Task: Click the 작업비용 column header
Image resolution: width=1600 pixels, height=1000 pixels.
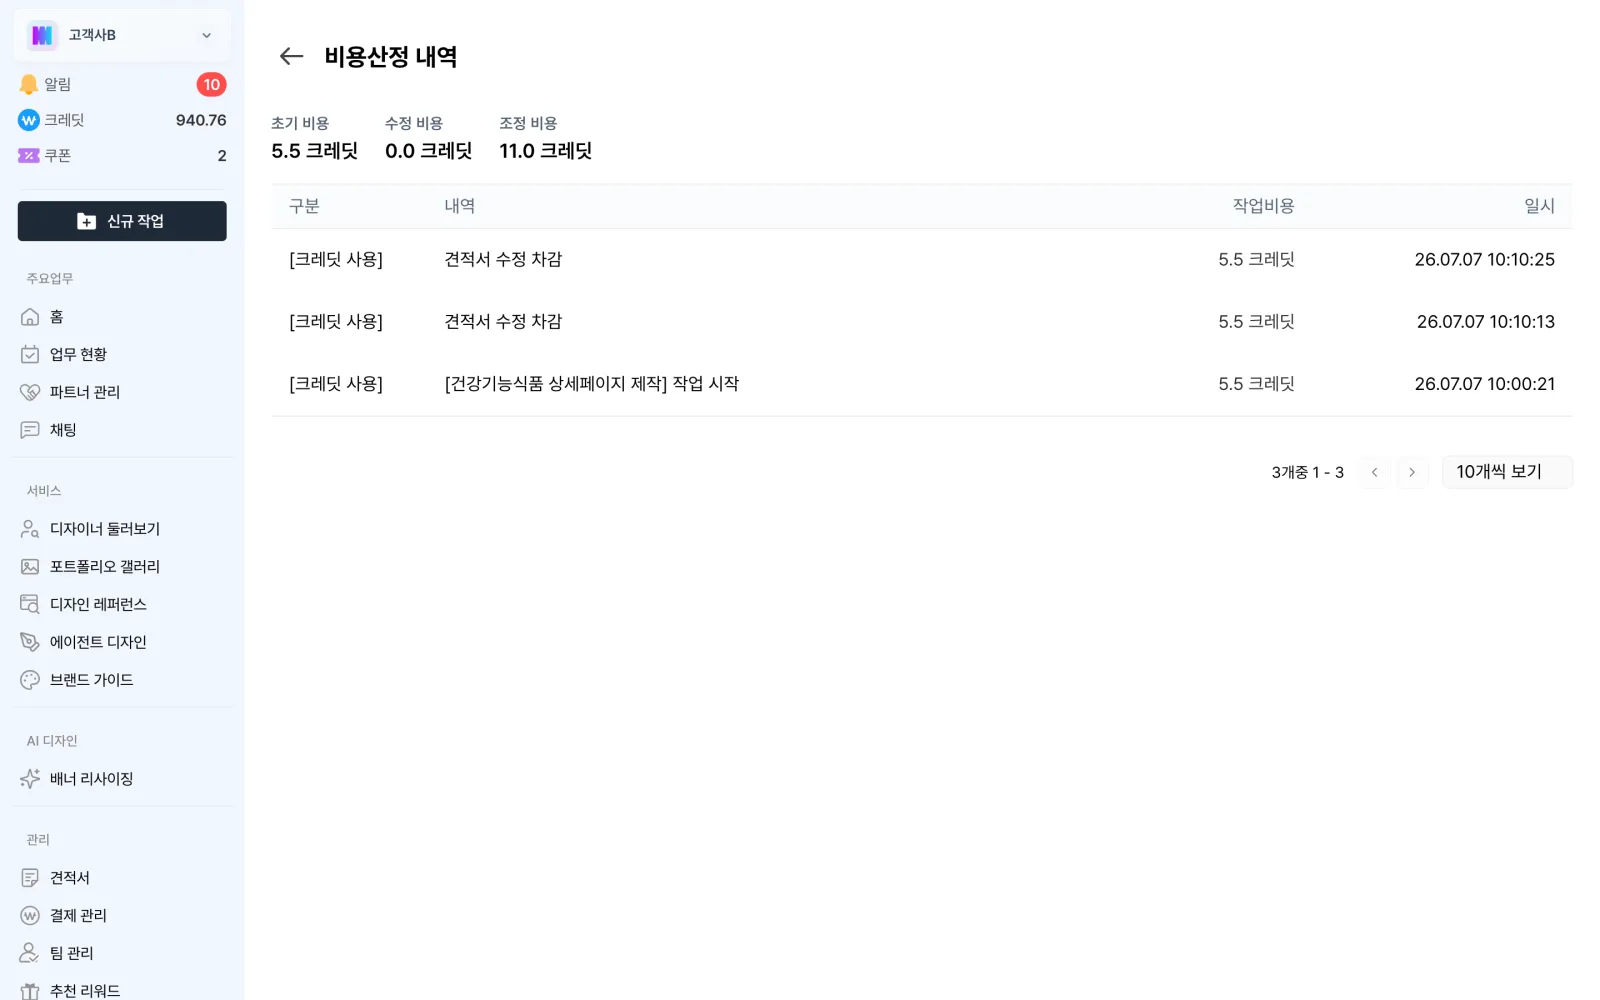Action: (x=1263, y=206)
